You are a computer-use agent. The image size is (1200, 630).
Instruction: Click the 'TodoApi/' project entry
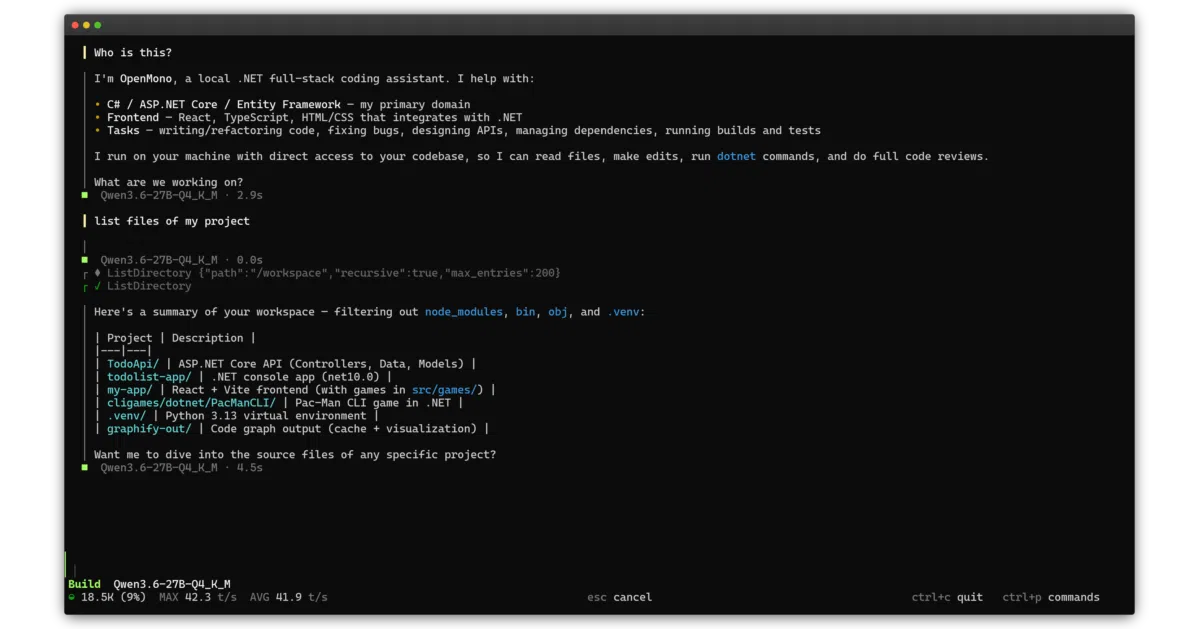click(133, 364)
